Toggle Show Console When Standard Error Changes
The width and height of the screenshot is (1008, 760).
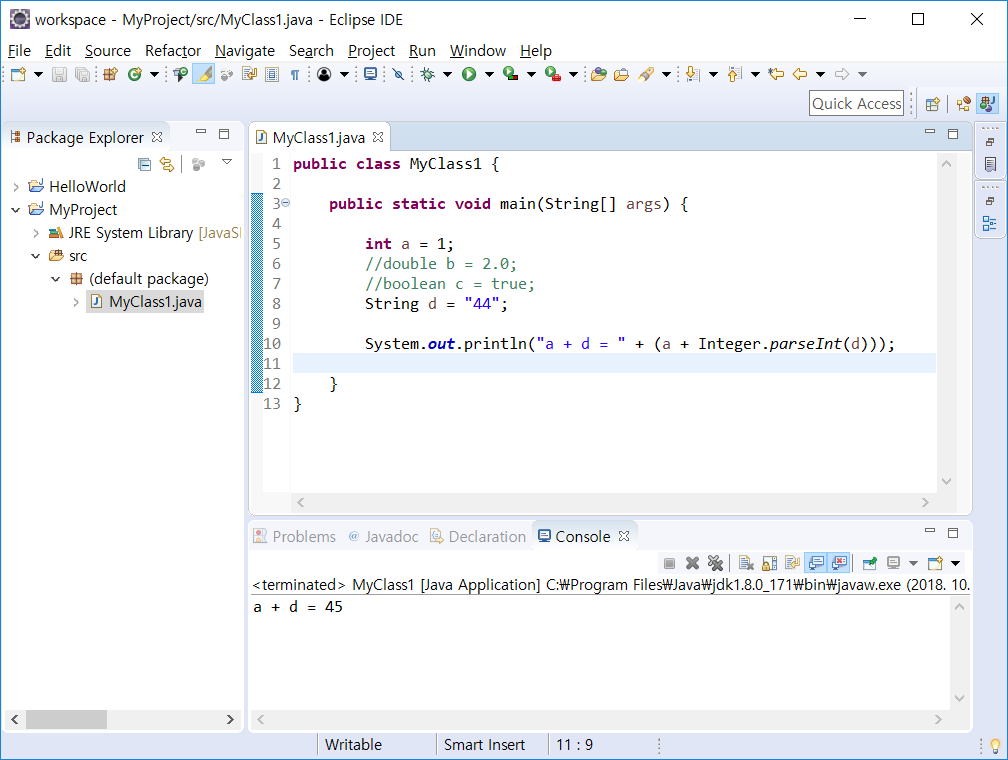click(x=840, y=563)
